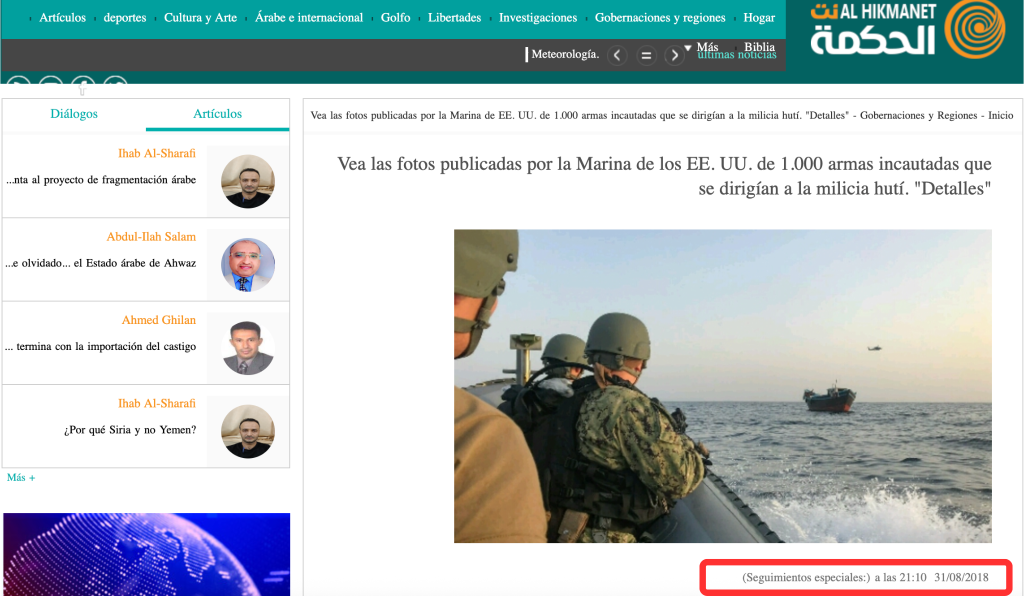Pause the news ticker

pos(646,55)
